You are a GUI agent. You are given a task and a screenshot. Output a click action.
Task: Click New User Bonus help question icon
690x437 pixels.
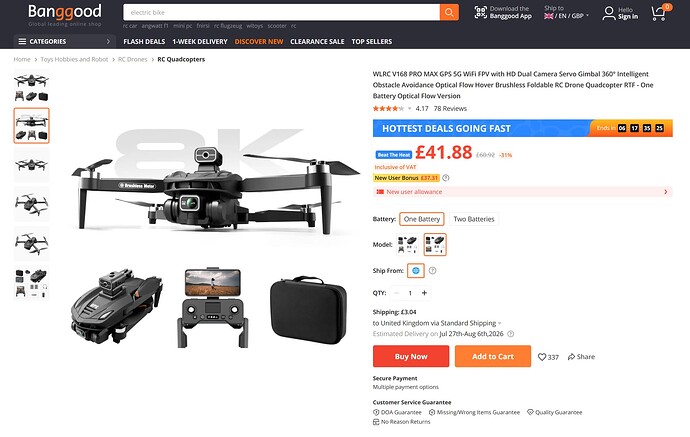[x=446, y=178]
